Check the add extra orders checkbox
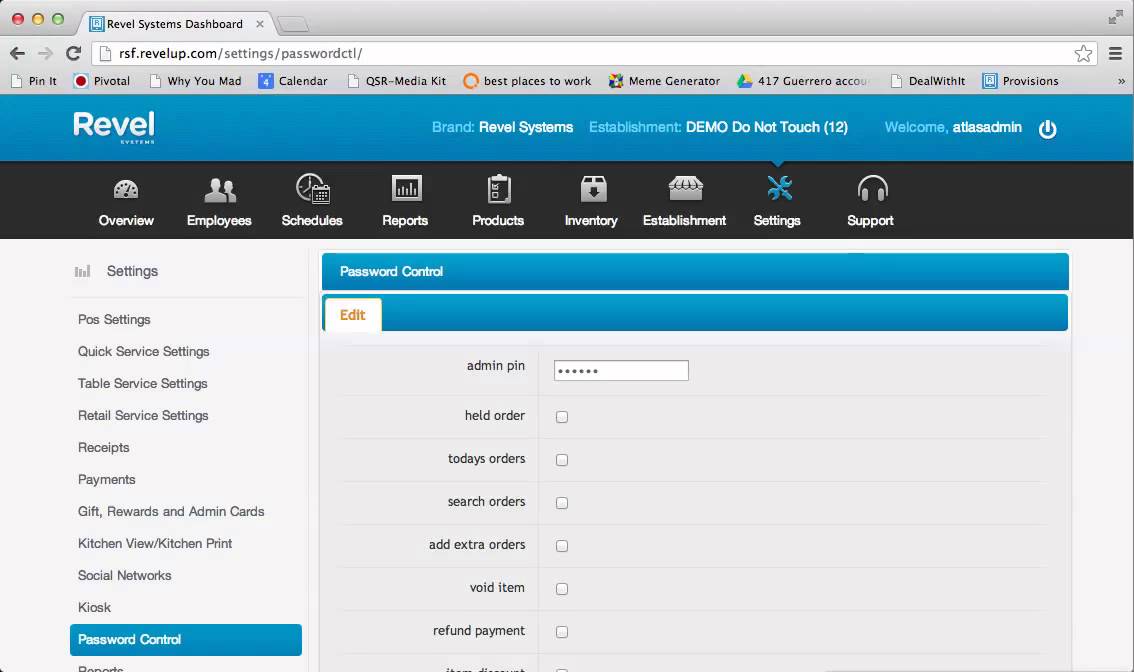This screenshot has width=1134, height=672. pyautogui.click(x=562, y=546)
